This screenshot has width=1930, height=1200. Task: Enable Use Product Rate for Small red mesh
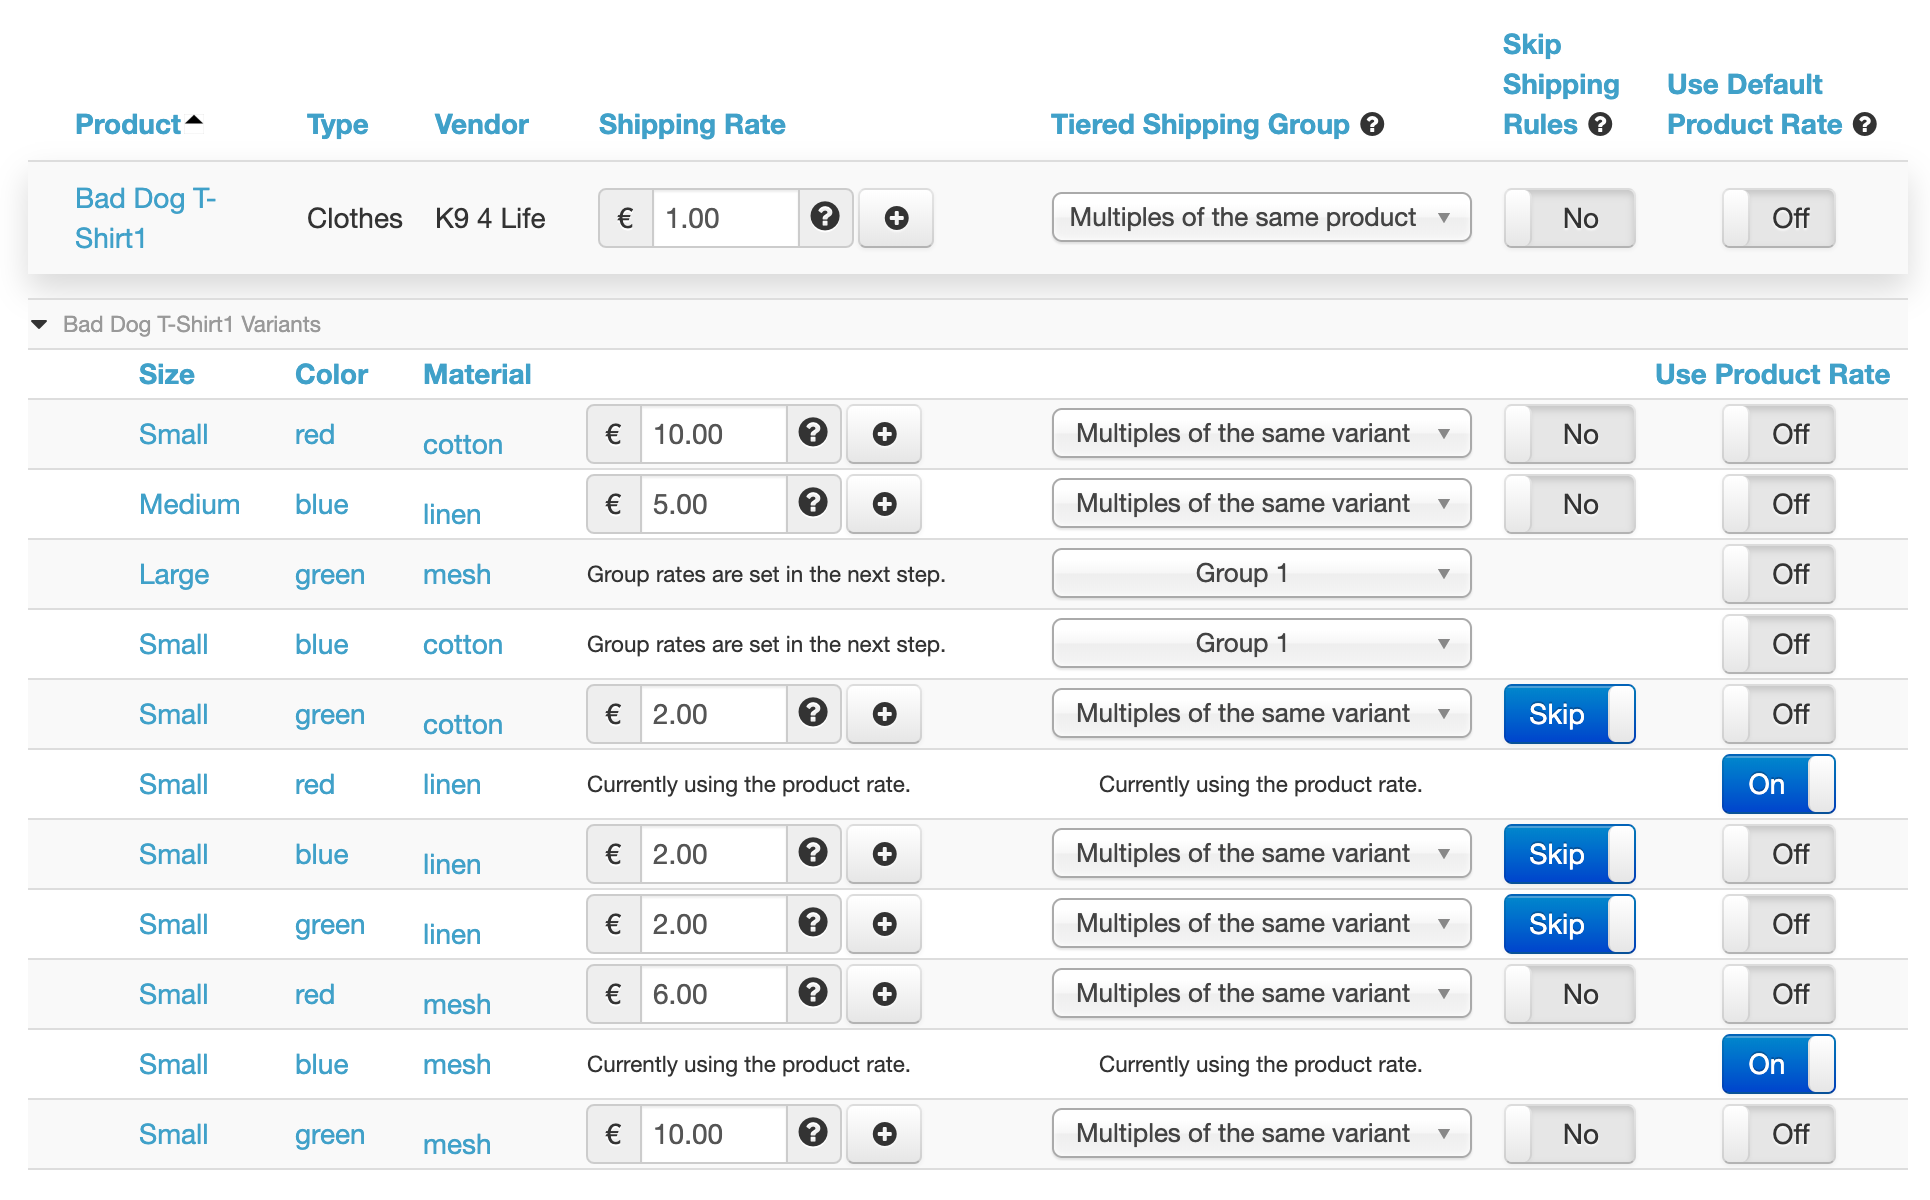1778,994
